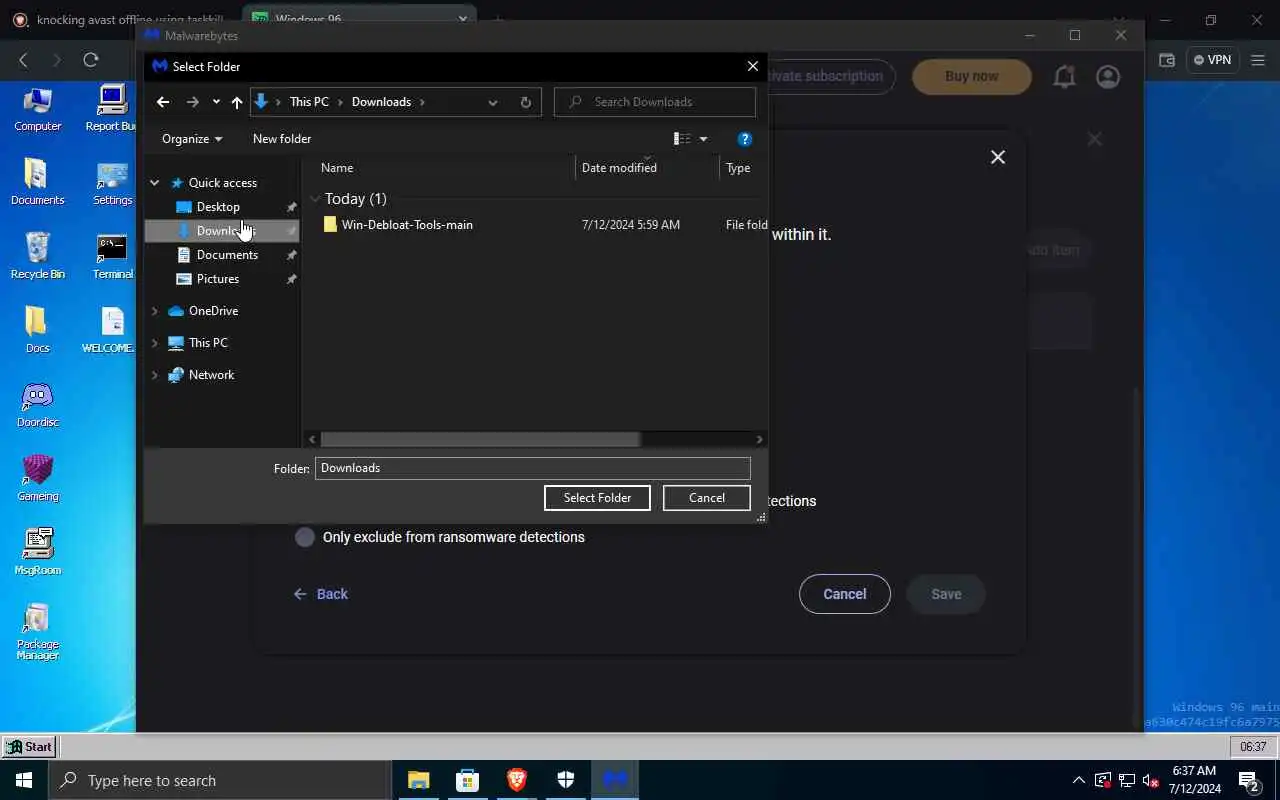
Task: Toggle the browser VPN button
Action: [x=1213, y=60]
